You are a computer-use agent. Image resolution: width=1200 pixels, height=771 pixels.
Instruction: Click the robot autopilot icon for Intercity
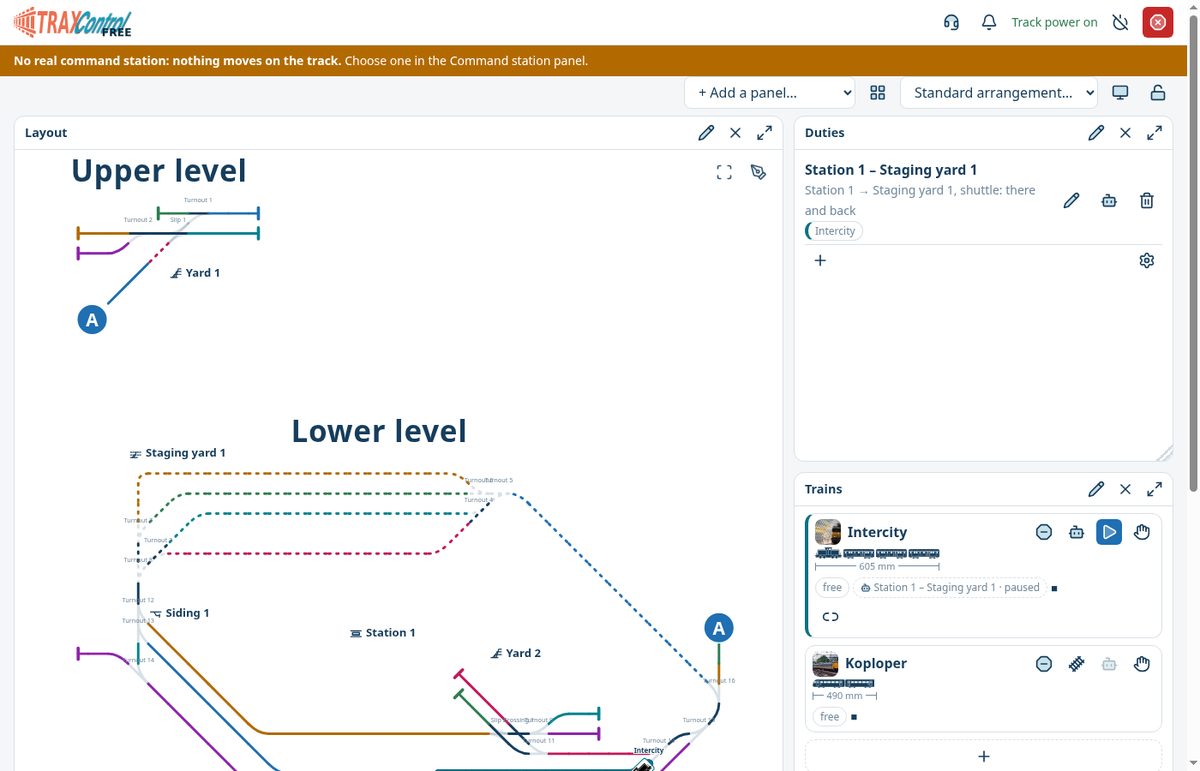pyautogui.click(x=1076, y=532)
